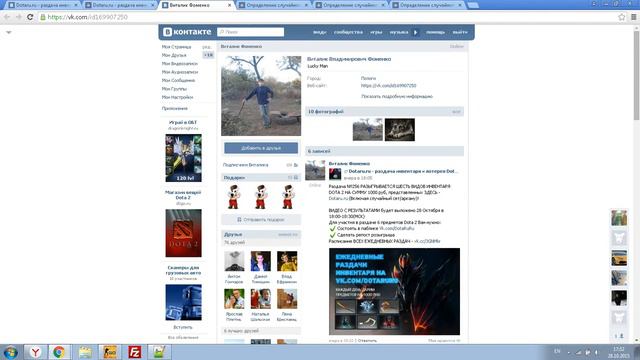Image resolution: width=640 pixels, height=360 pixels.
Task: Open the игры header menu item
Action: [376, 32]
